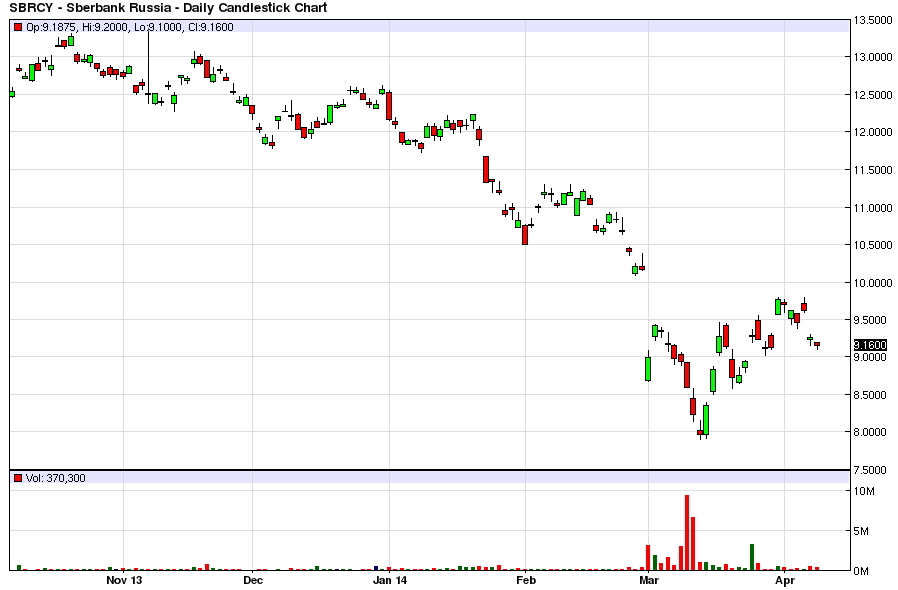The width and height of the screenshot is (898, 590).
Task: Click the 'Dec' date axis label
Action: click(253, 580)
